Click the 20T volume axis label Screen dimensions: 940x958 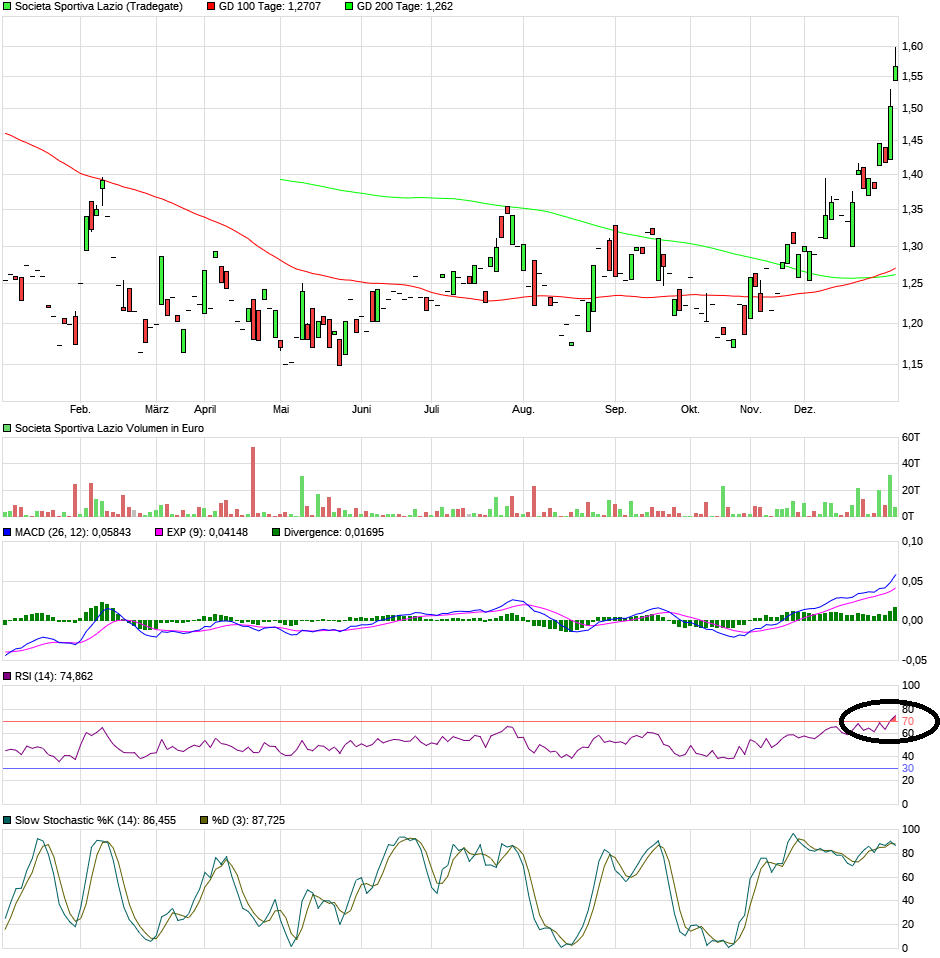(x=911, y=490)
